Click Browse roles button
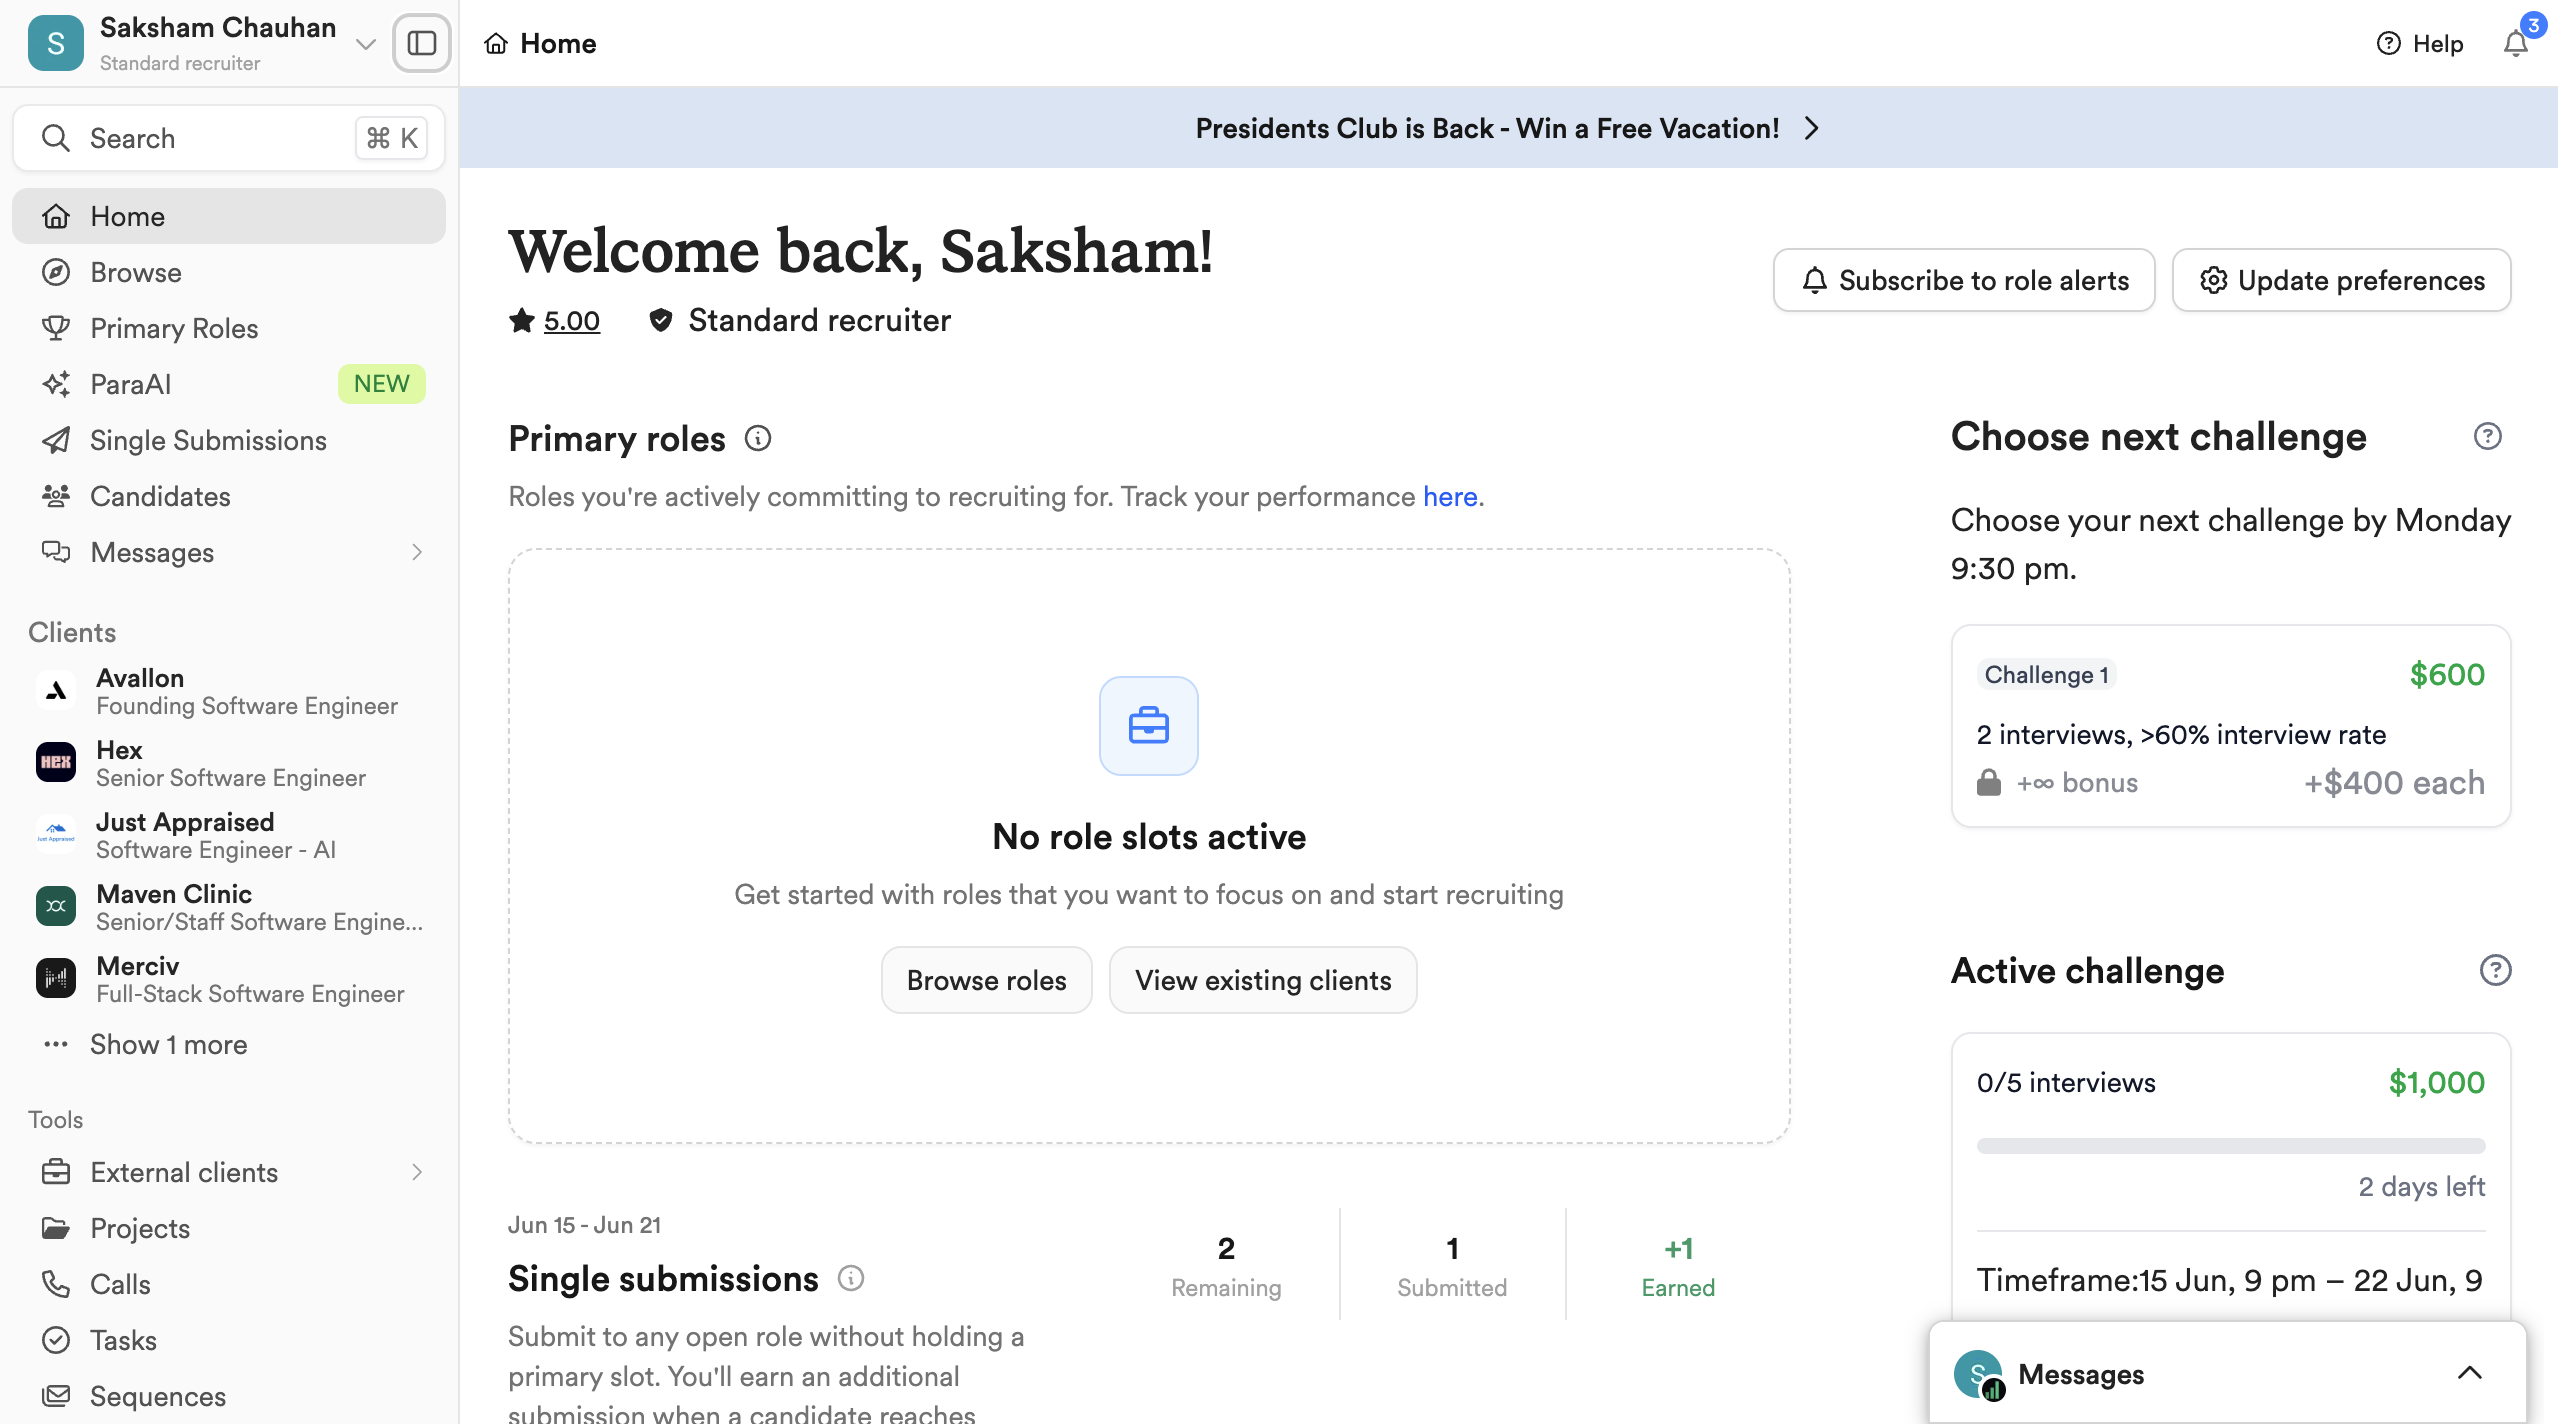Image resolution: width=2558 pixels, height=1424 pixels. [986, 980]
